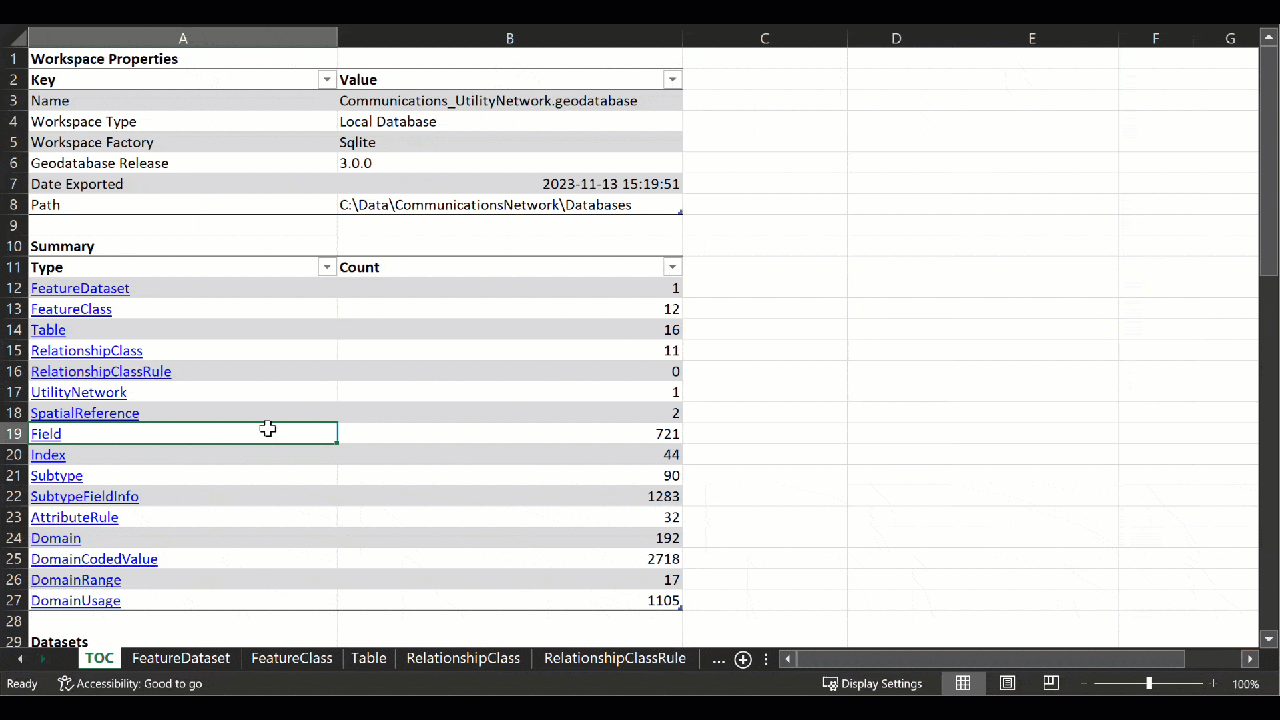The width and height of the screenshot is (1280, 720).
Task: Open the Type column filter dropdown
Action: click(x=326, y=267)
